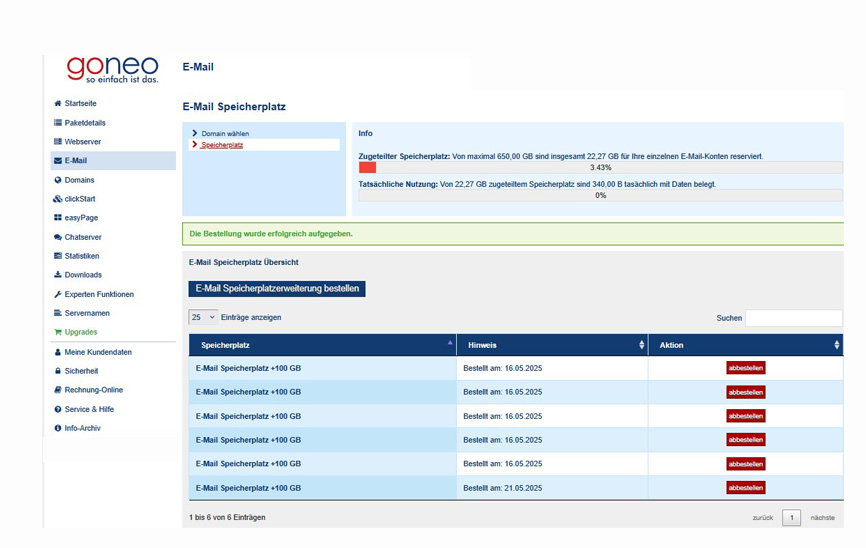Click the Upgrades shopping cart icon
The image size is (866, 548).
tap(57, 332)
